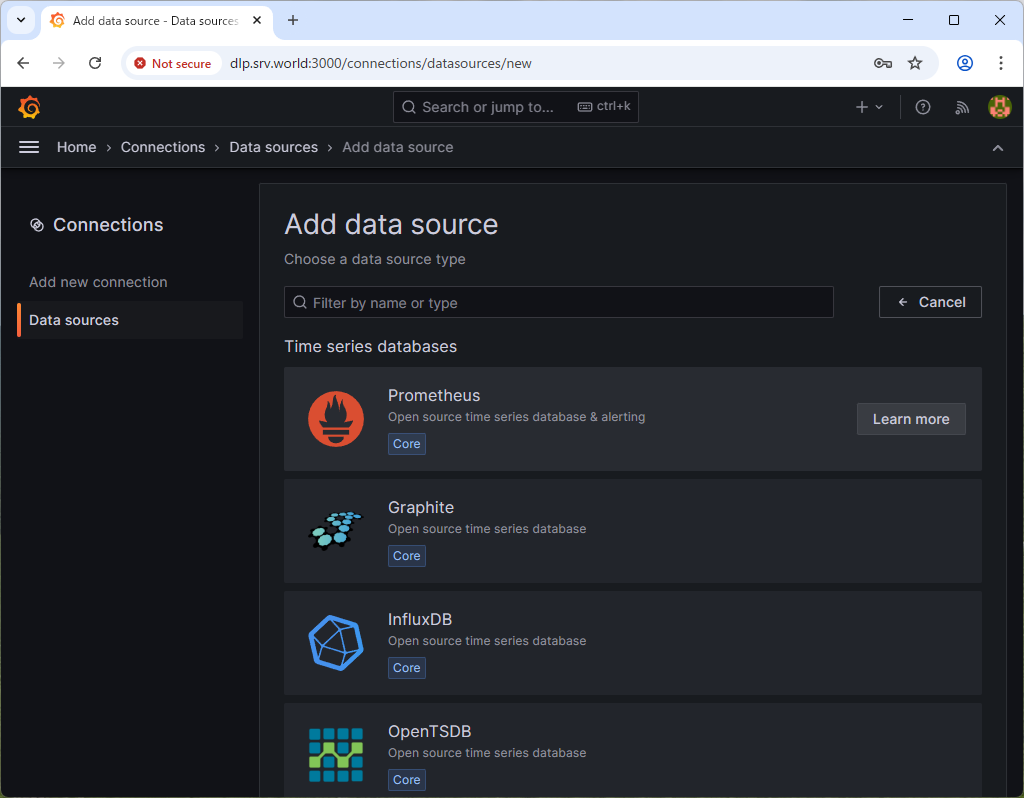Select the OpenTSDB data source title

[x=429, y=731]
